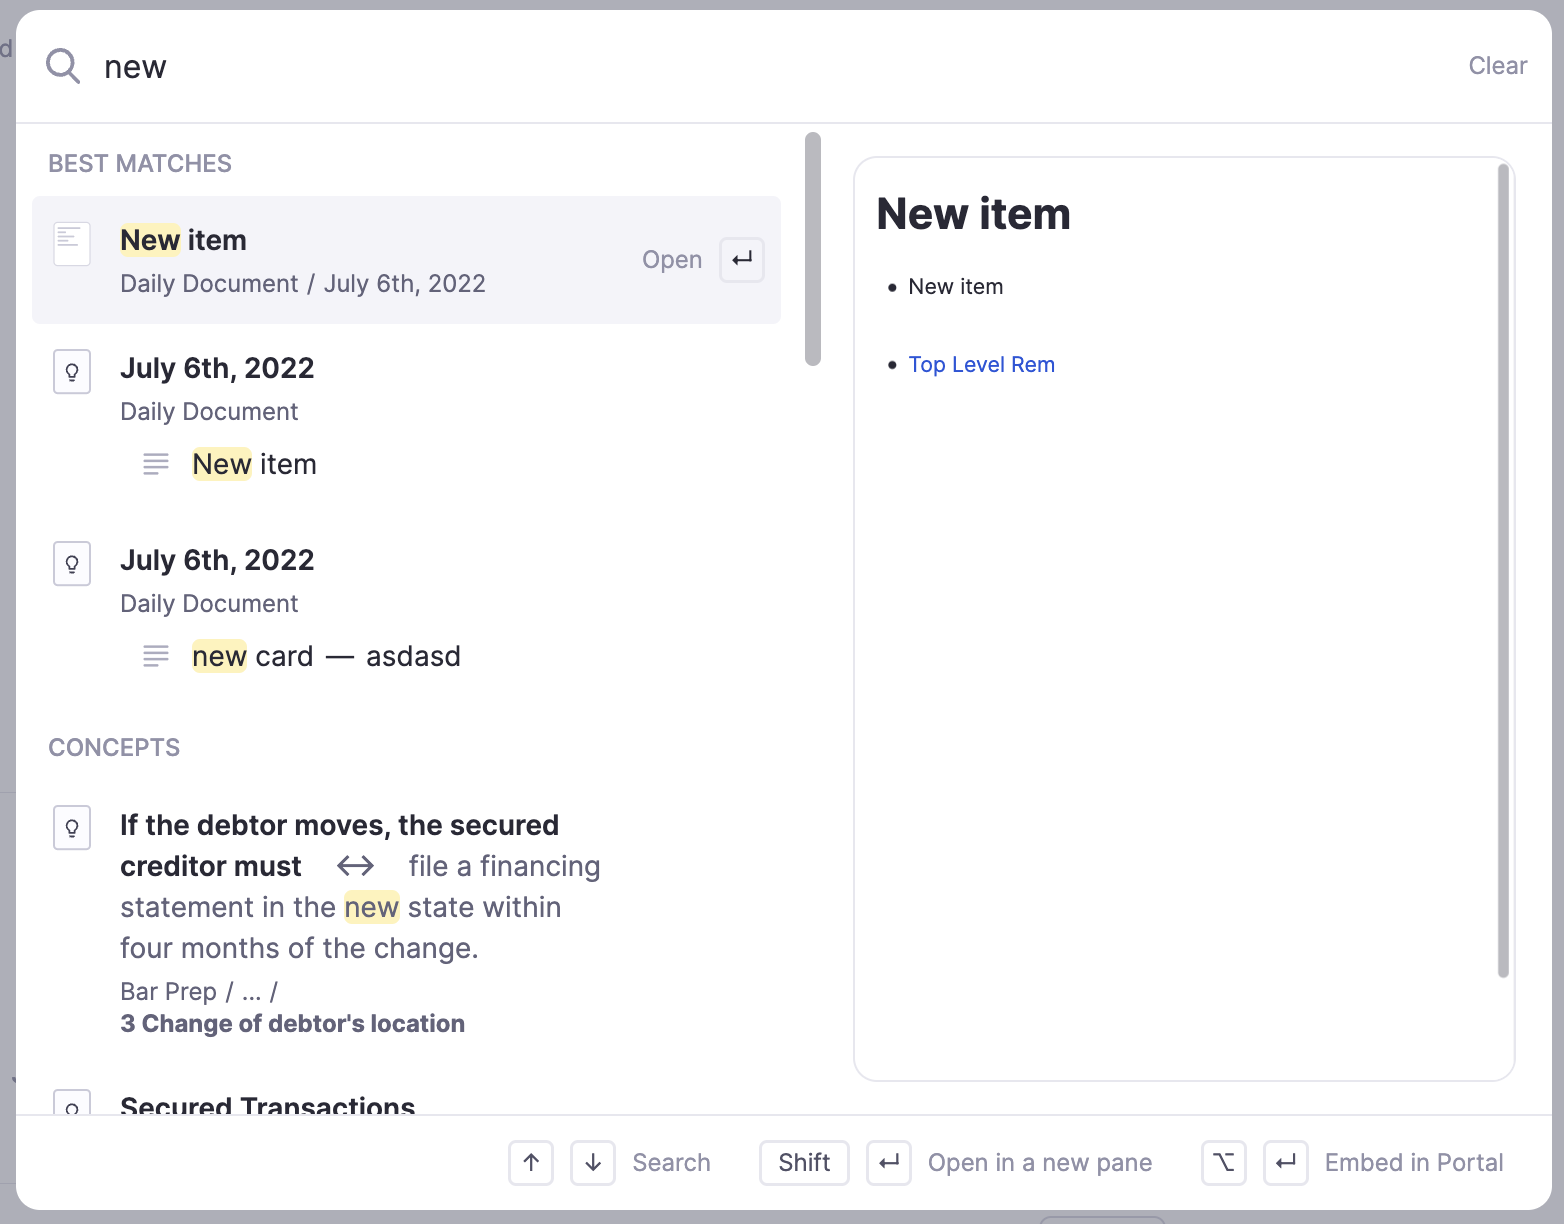Click 'CONCEPTS' section header
Viewport: 1564px width, 1224px height.
(114, 748)
